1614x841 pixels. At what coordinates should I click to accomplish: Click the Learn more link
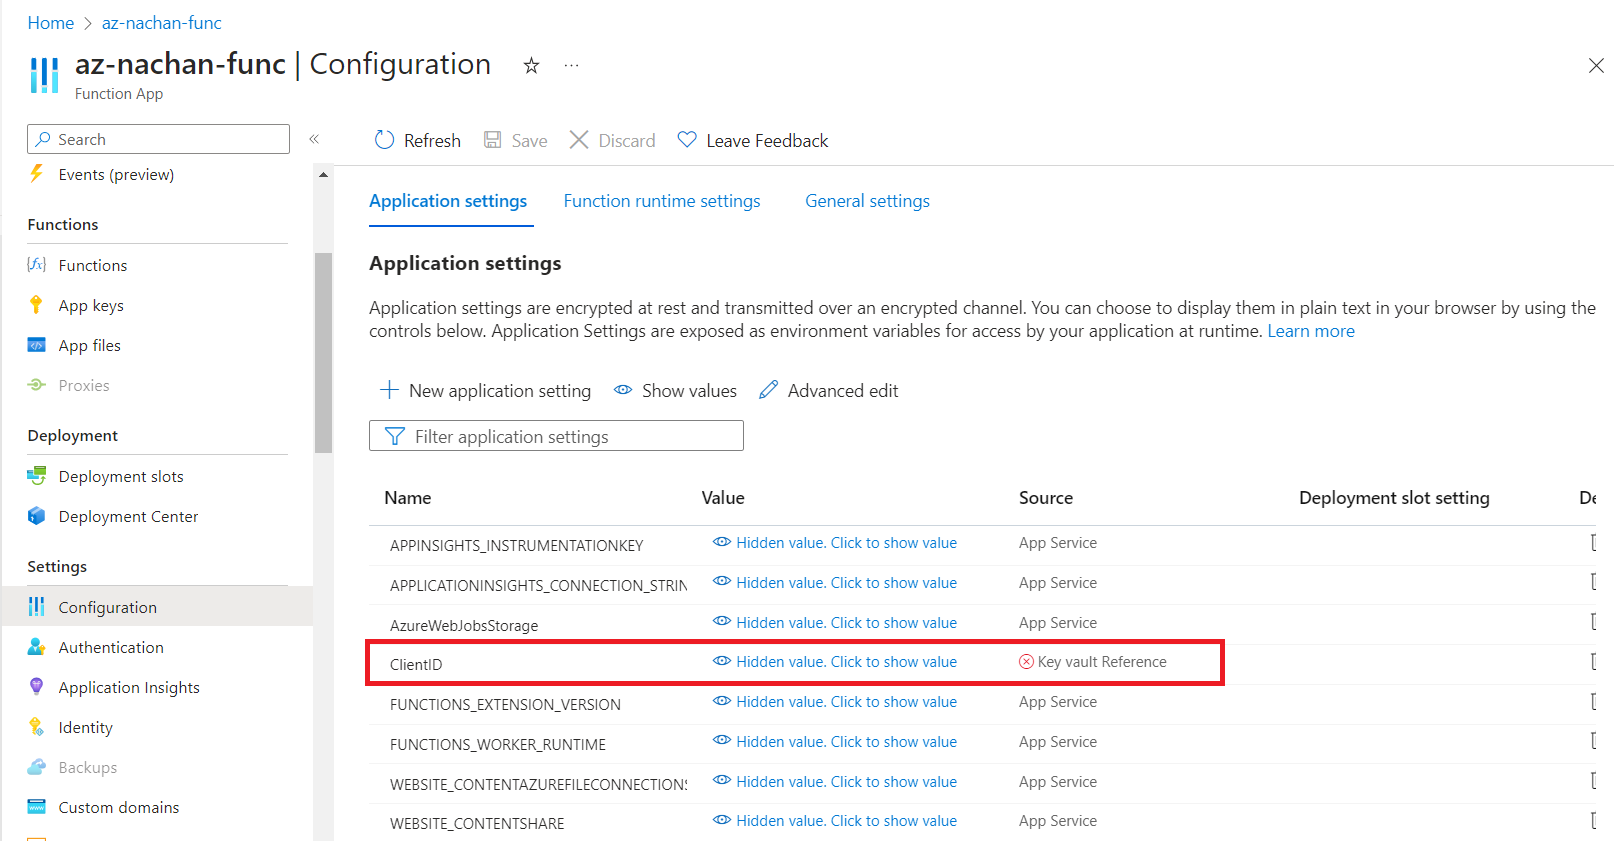(x=1311, y=331)
